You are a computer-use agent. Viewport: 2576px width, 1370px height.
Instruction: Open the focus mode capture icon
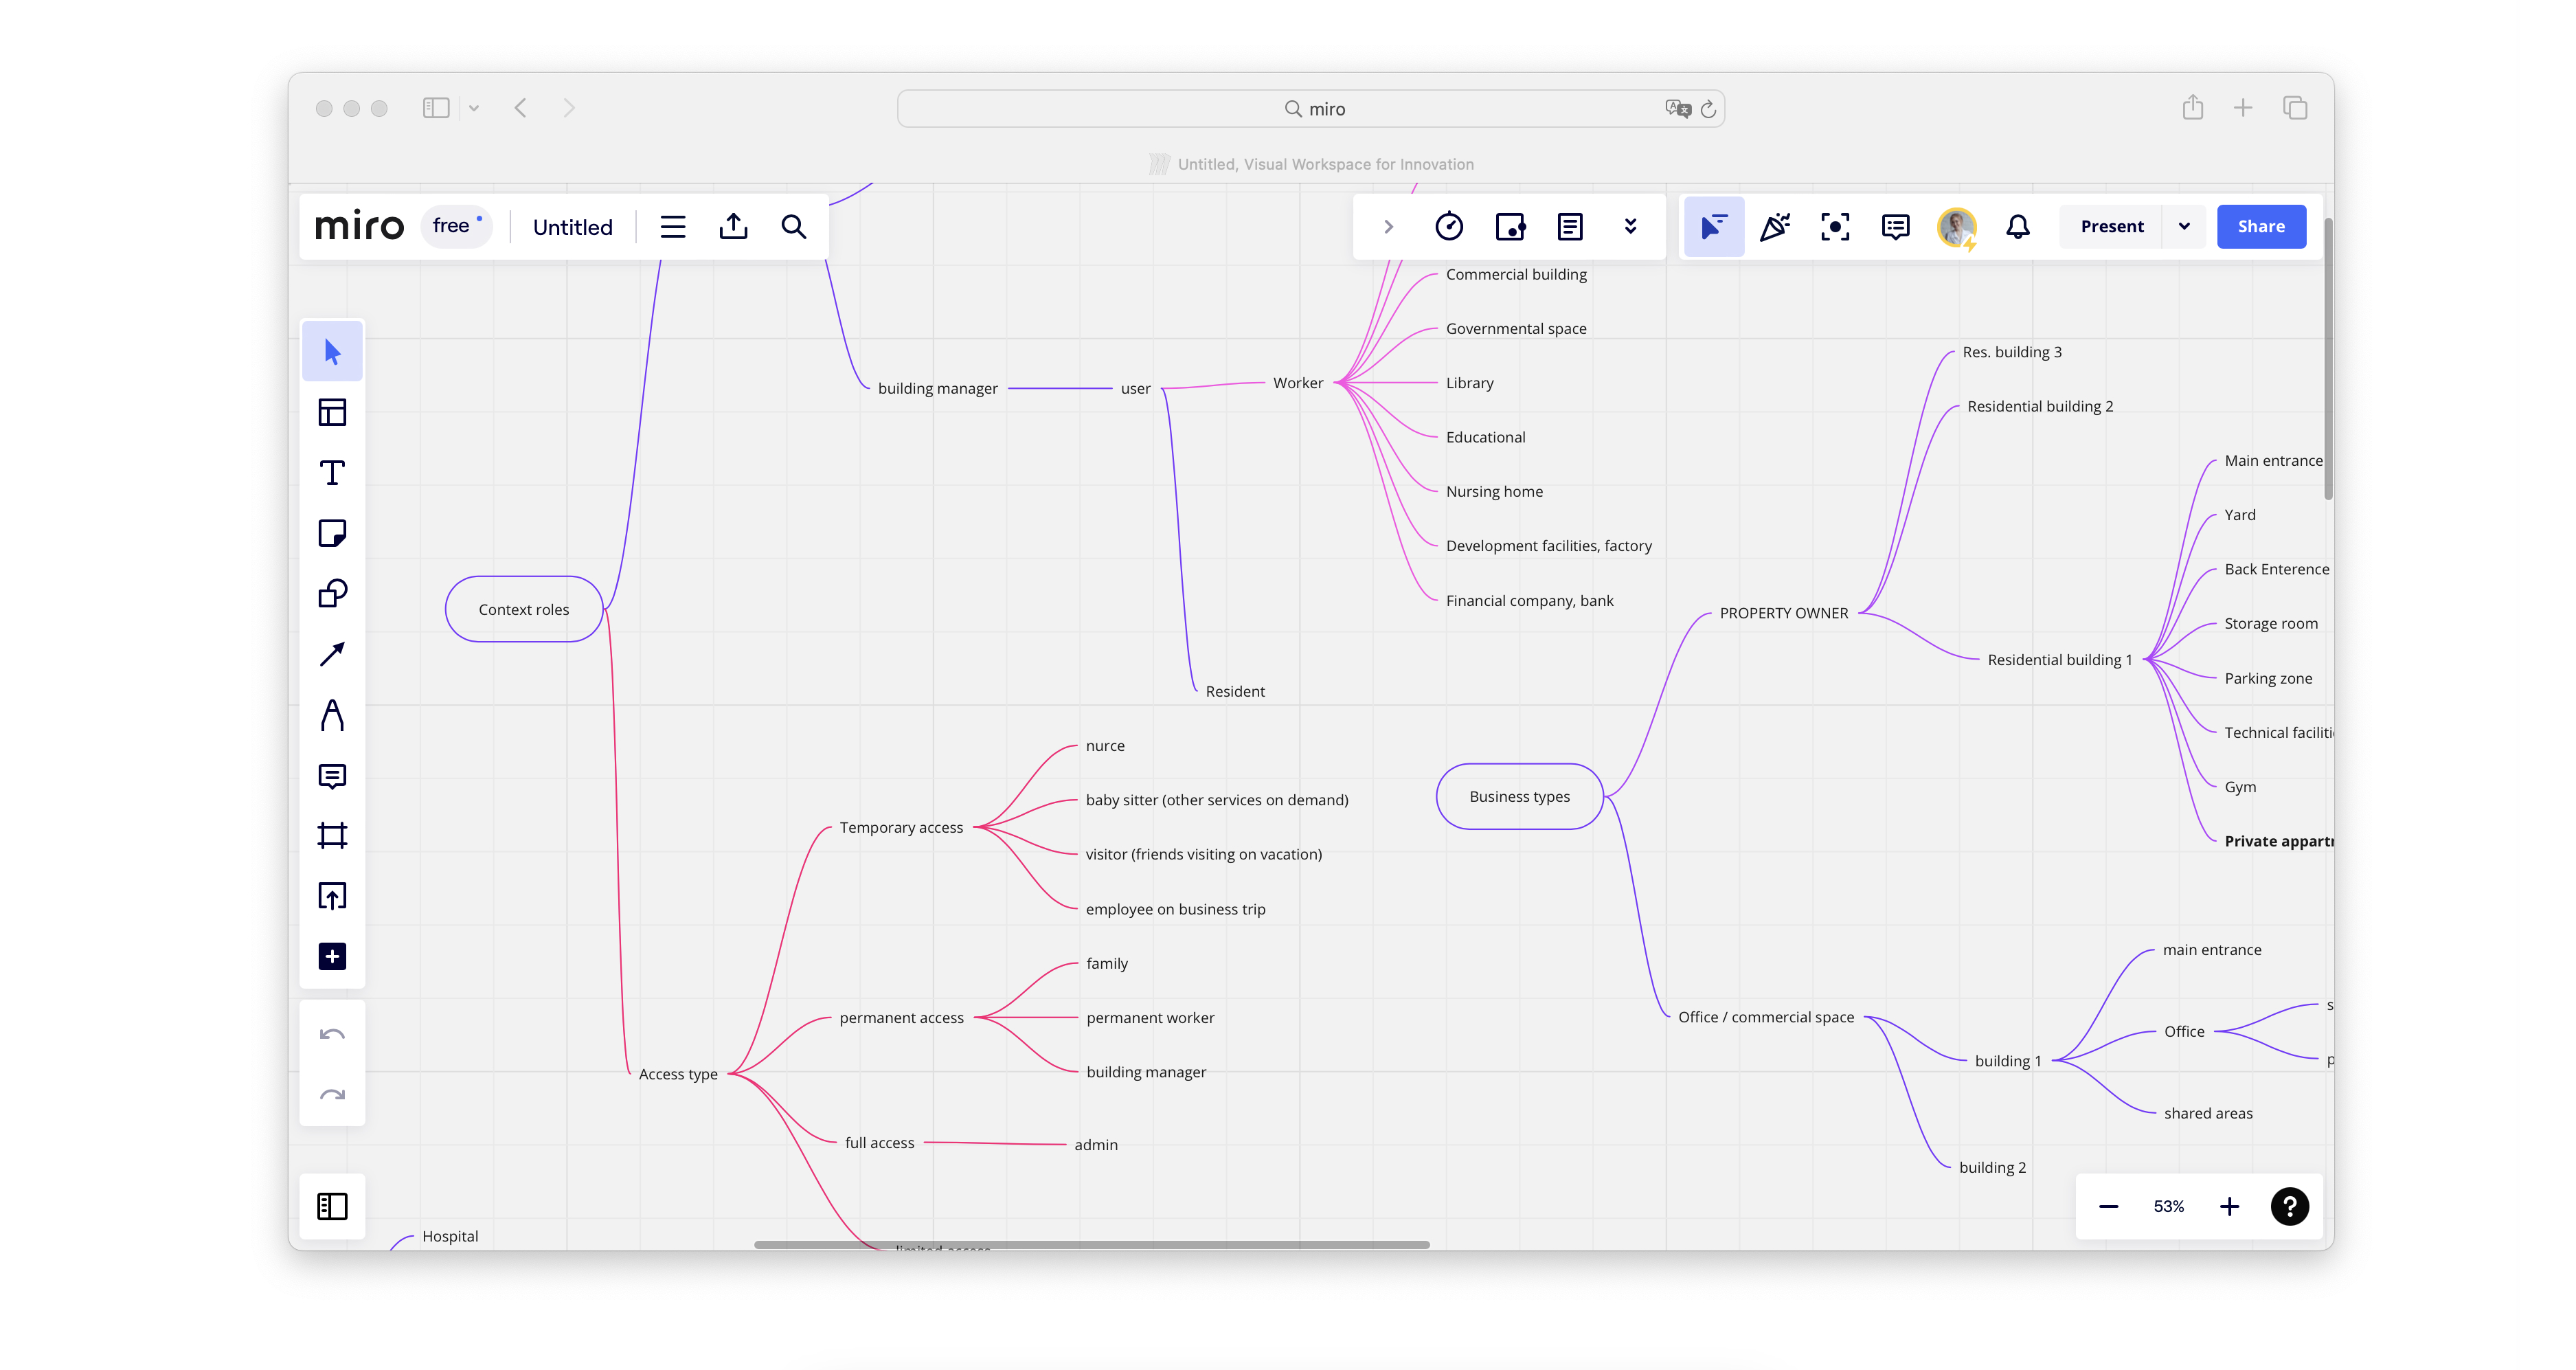point(1835,227)
